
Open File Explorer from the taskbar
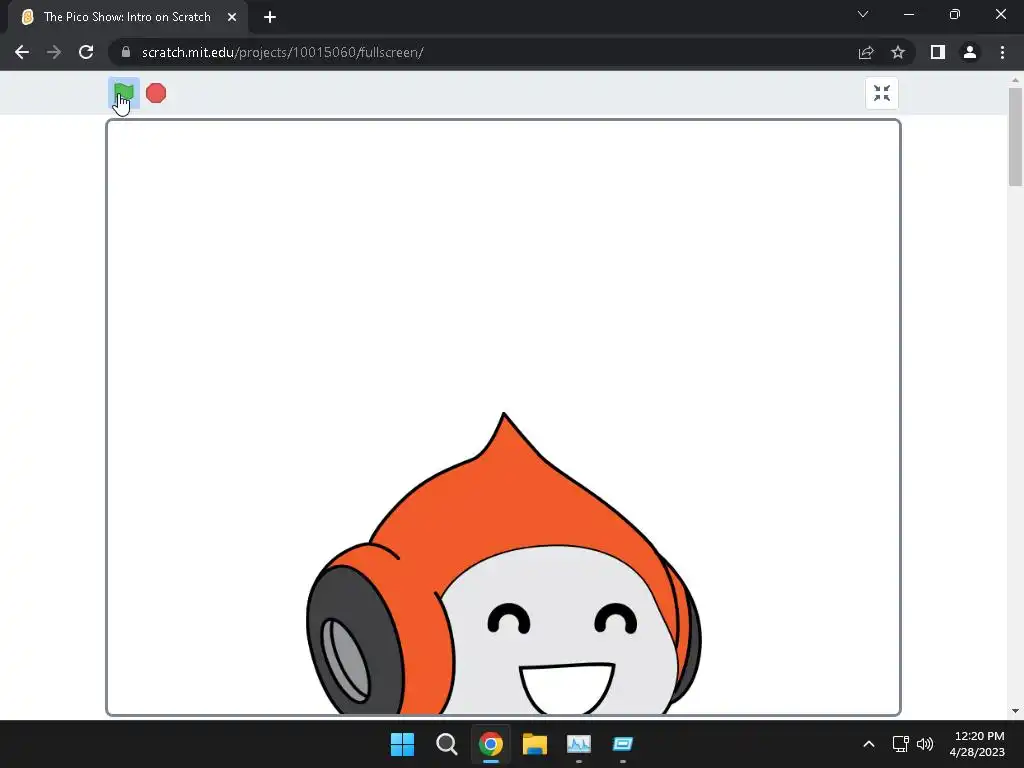(535, 744)
